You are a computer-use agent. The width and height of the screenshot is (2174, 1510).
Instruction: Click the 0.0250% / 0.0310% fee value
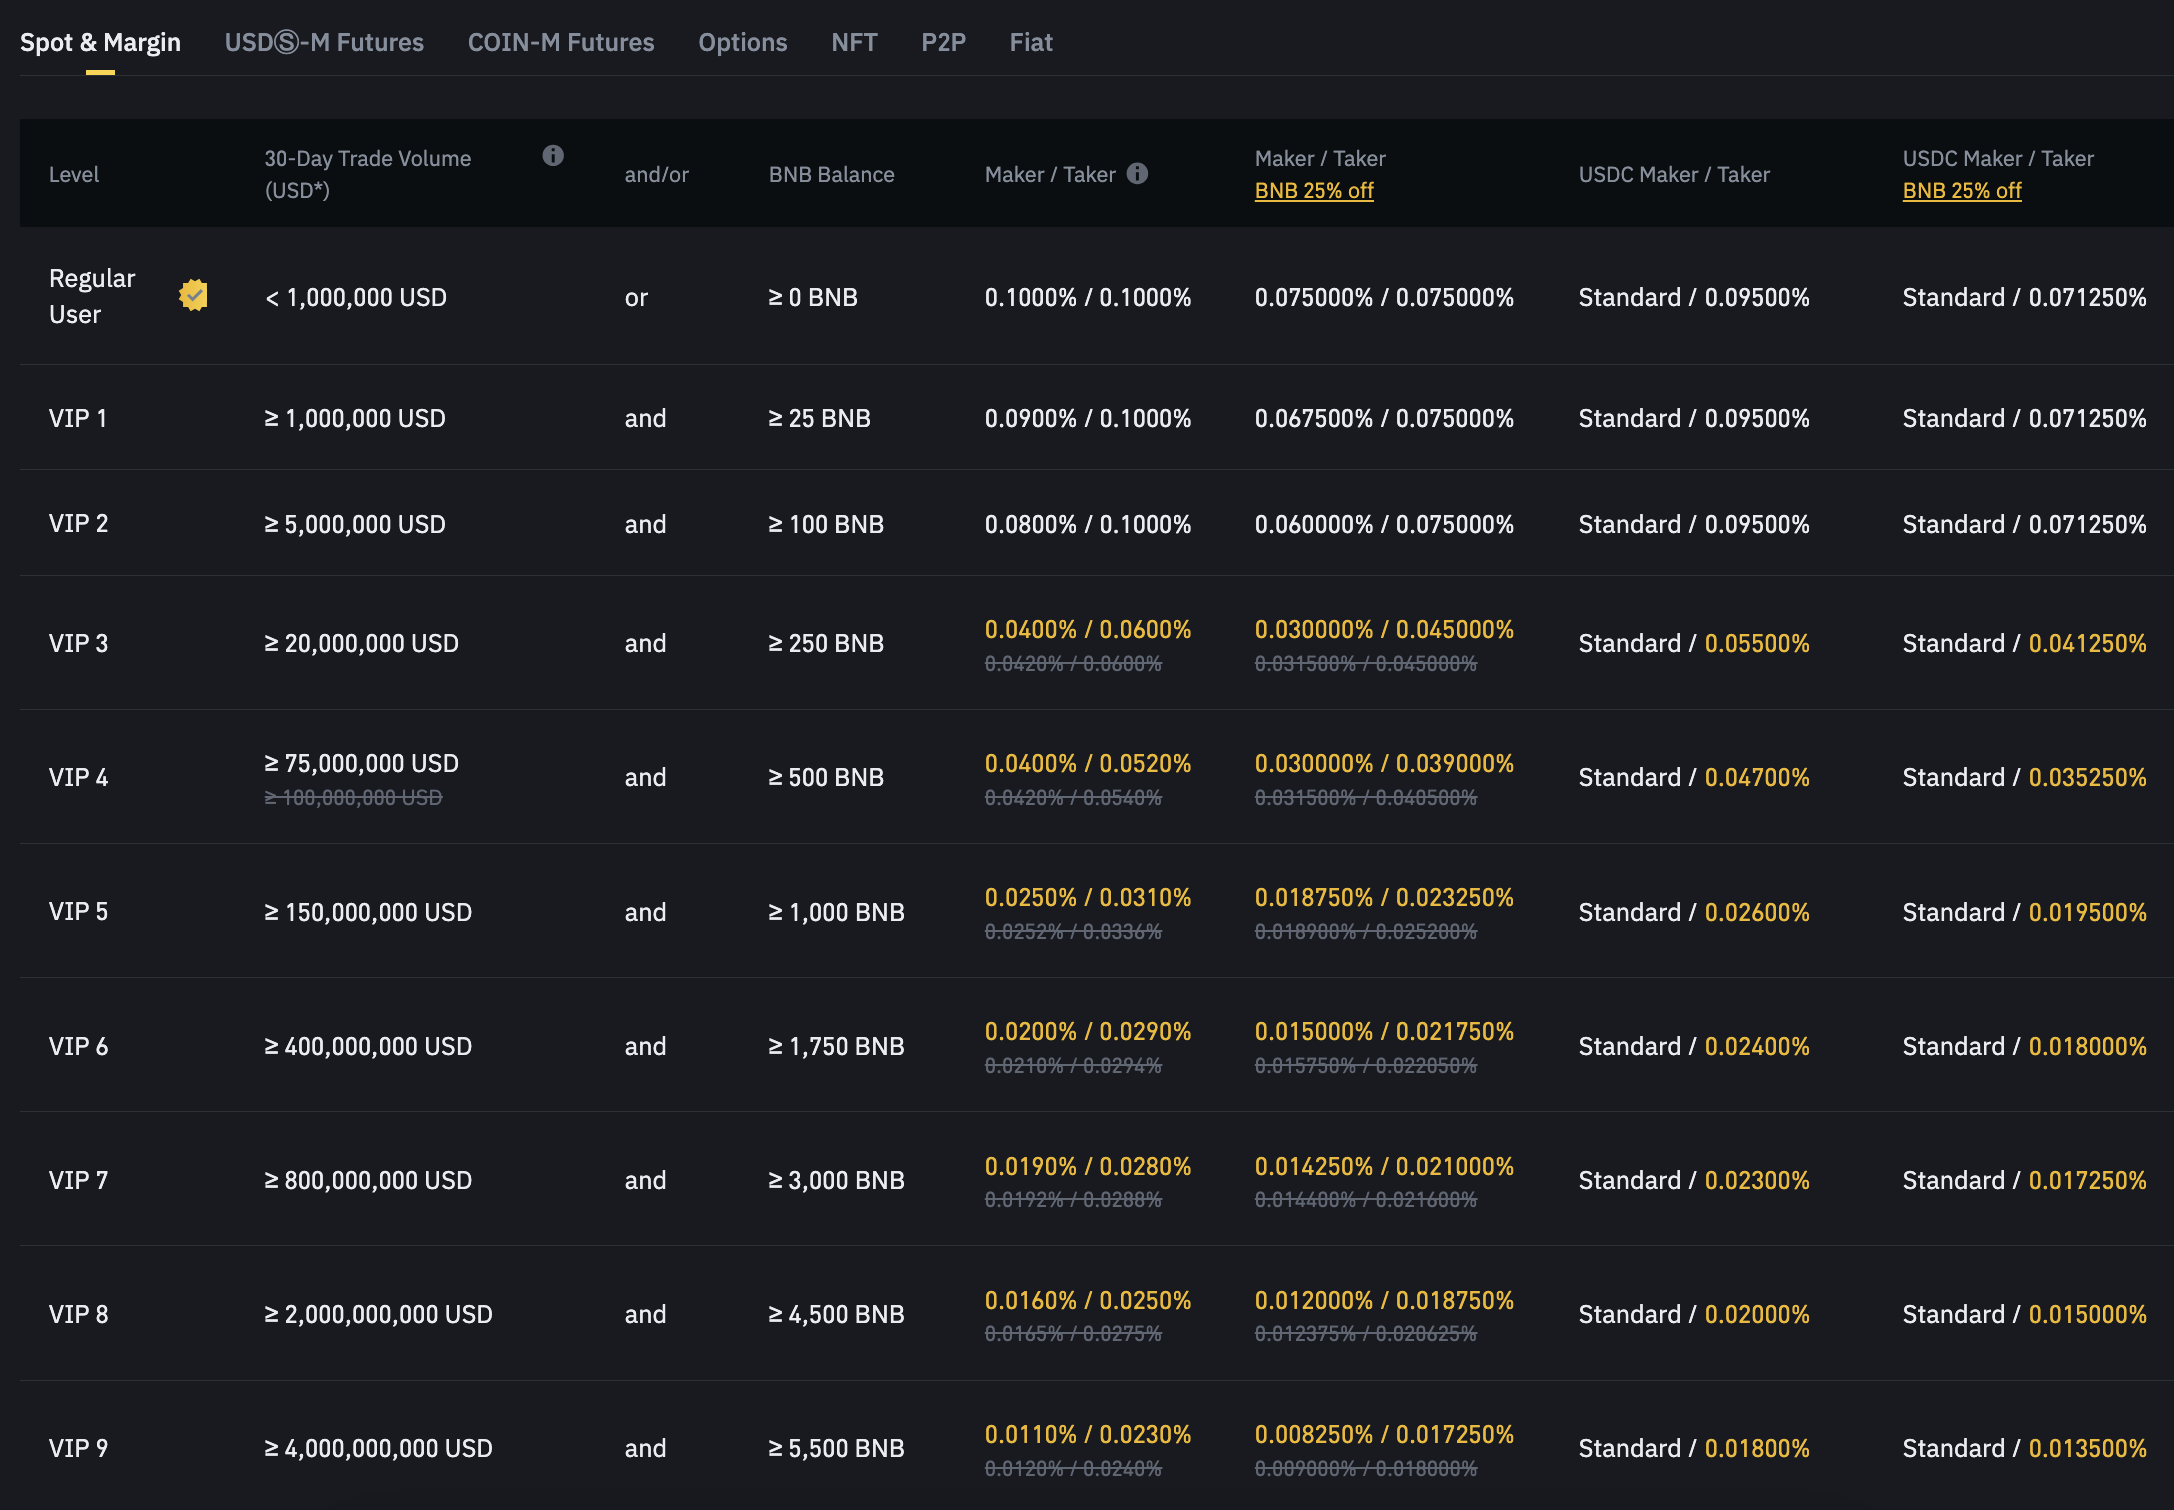[x=1088, y=897]
